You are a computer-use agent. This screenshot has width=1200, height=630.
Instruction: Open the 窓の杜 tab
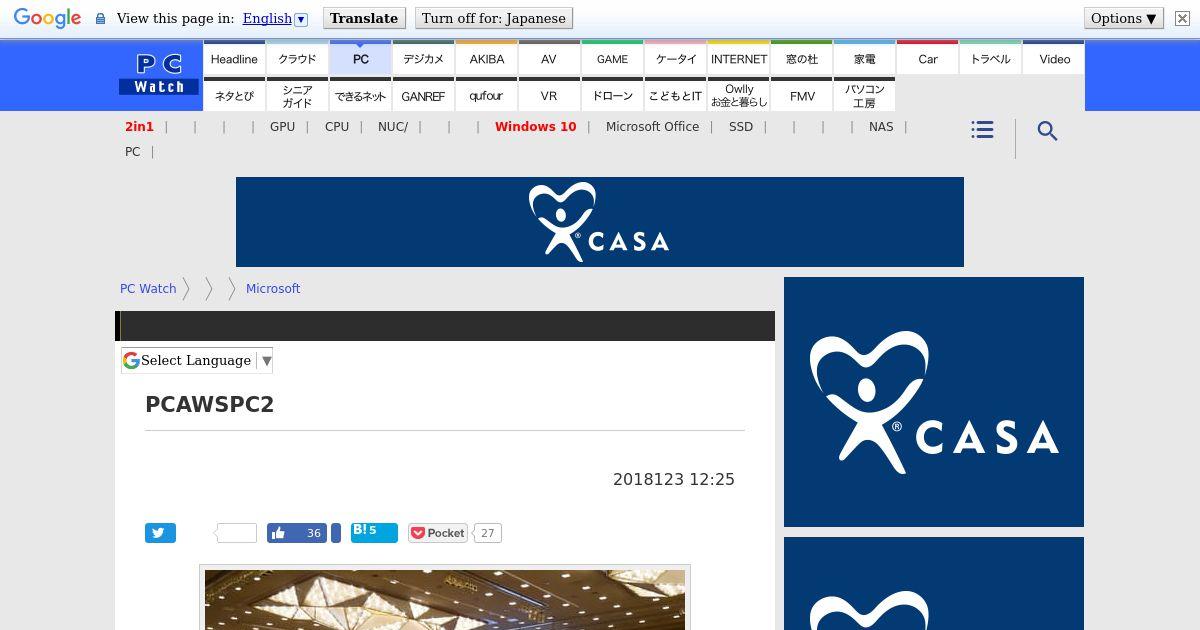[x=801, y=59]
